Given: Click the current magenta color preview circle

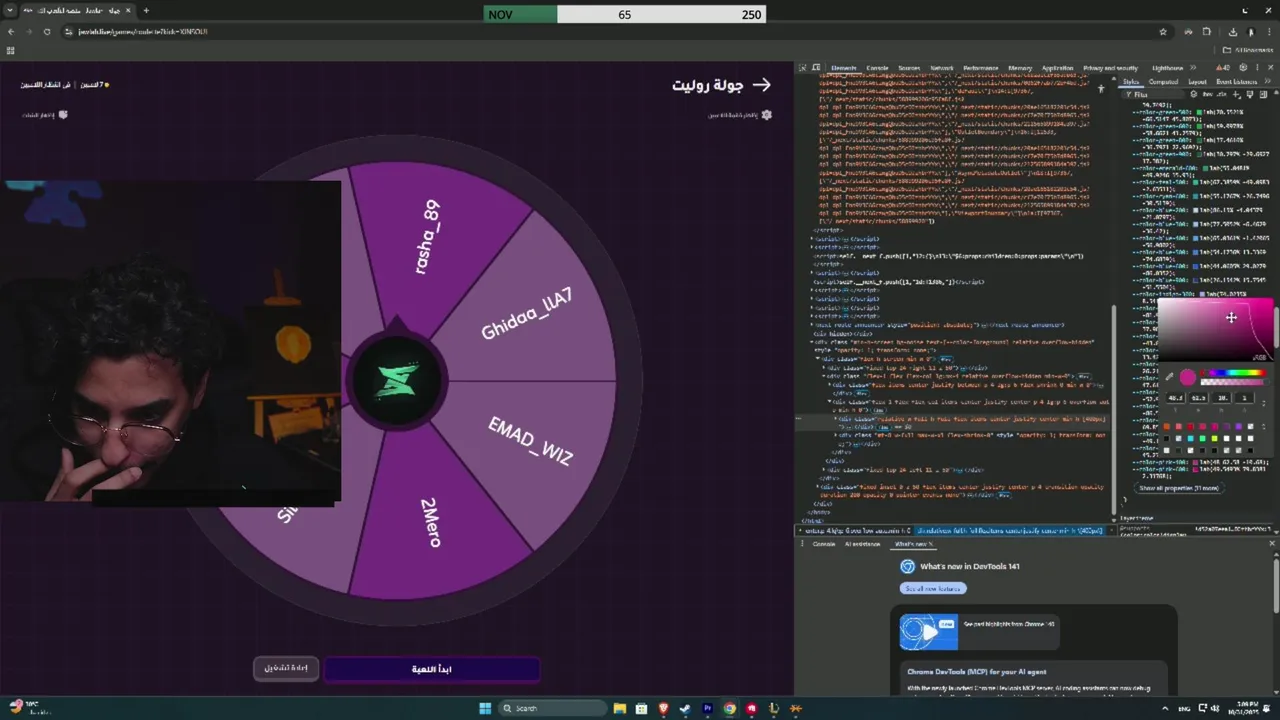Looking at the screenshot, I should (1188, 377).
